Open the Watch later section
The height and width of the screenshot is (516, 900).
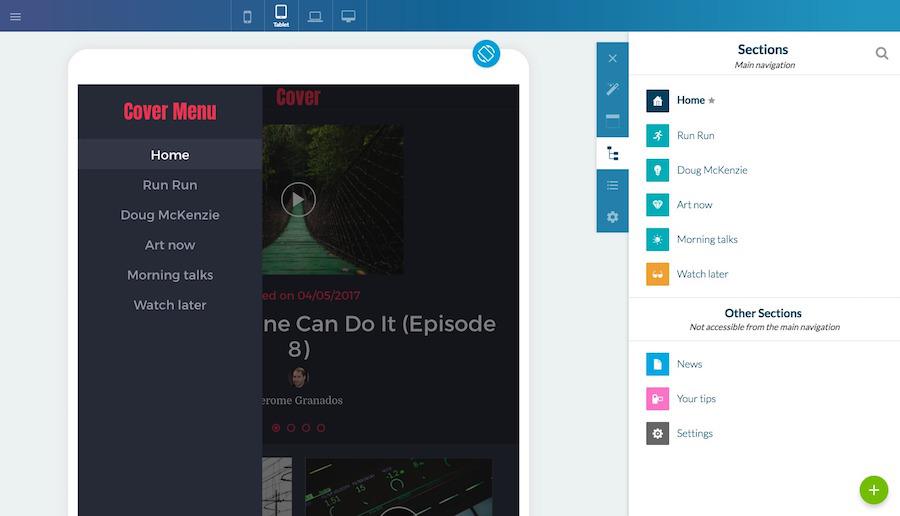coord(702,274)
